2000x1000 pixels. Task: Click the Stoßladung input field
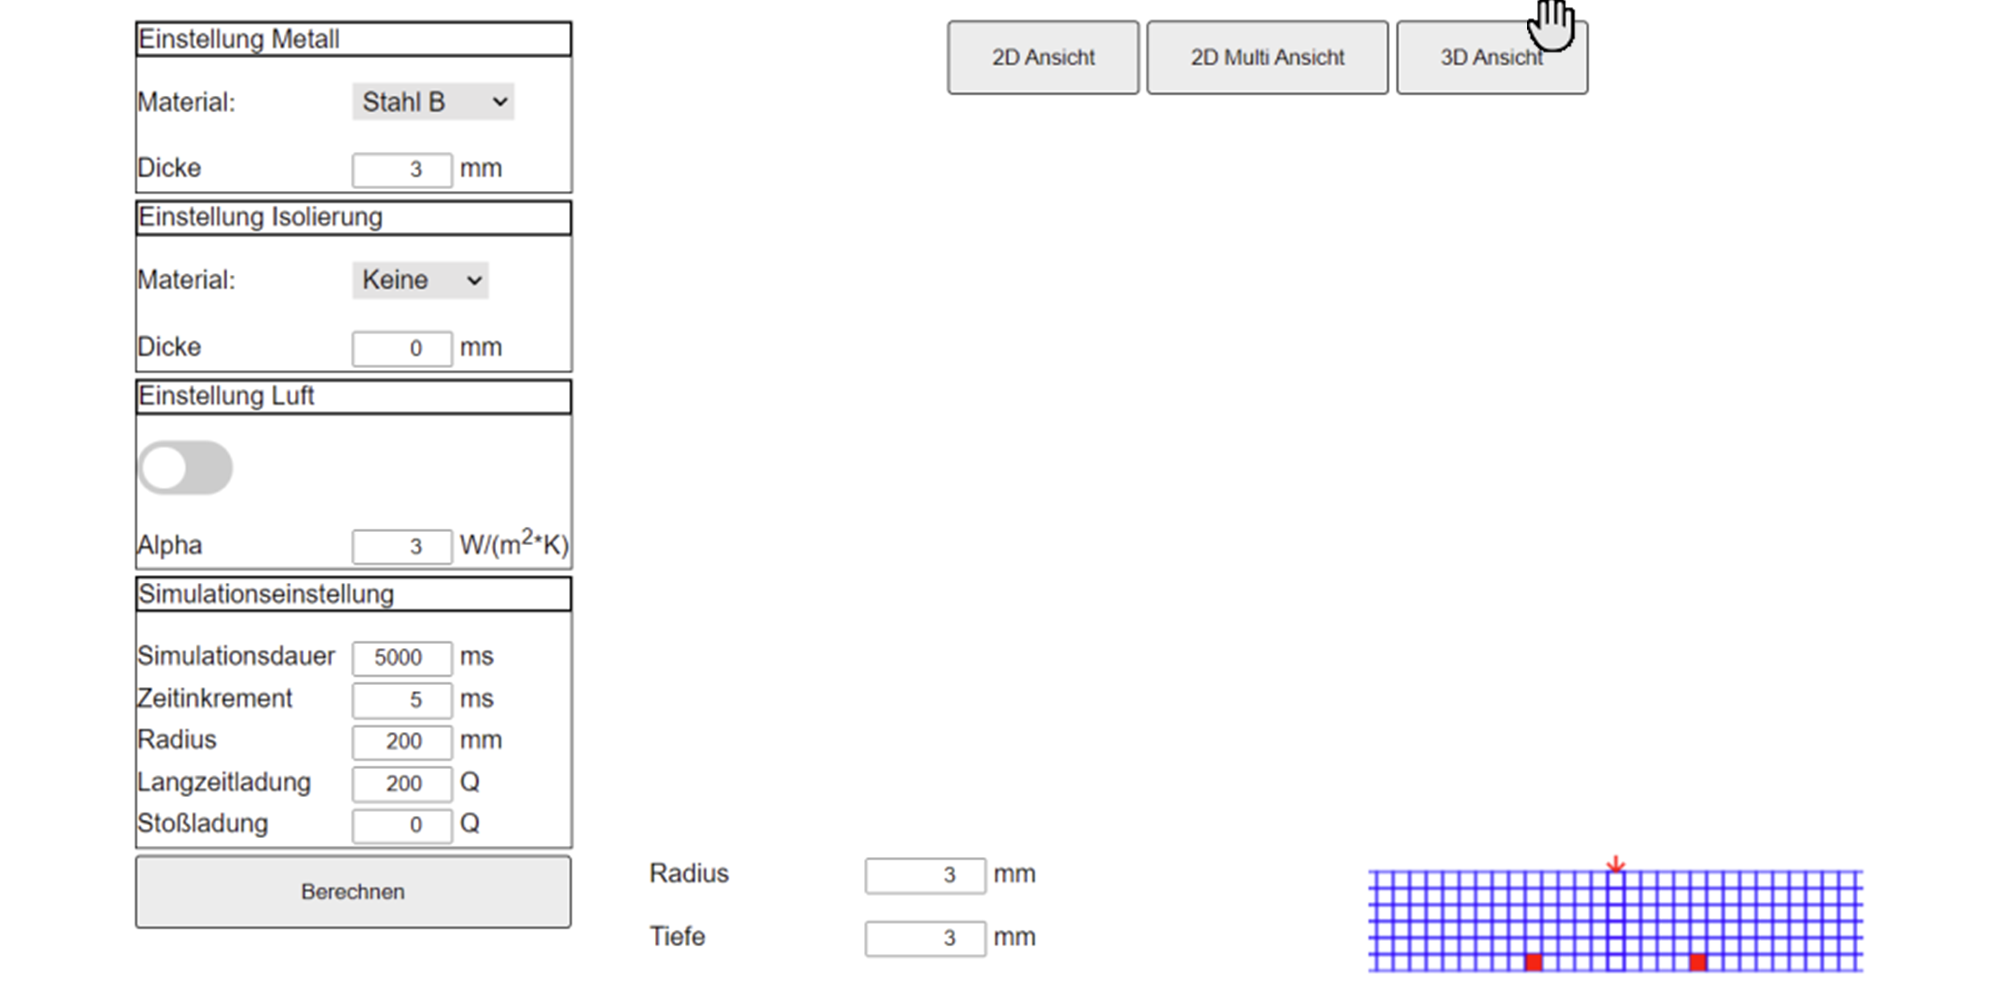[x=402, y=825]
